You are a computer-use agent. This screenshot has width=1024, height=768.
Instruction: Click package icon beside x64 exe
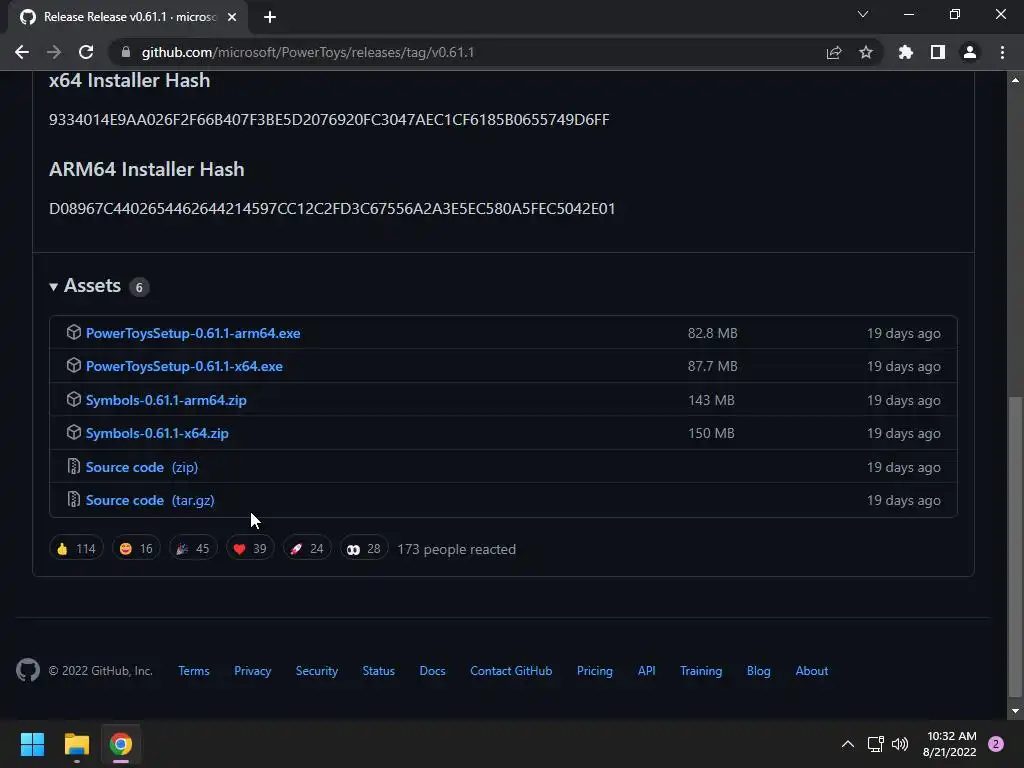click(x=74, y=366)
